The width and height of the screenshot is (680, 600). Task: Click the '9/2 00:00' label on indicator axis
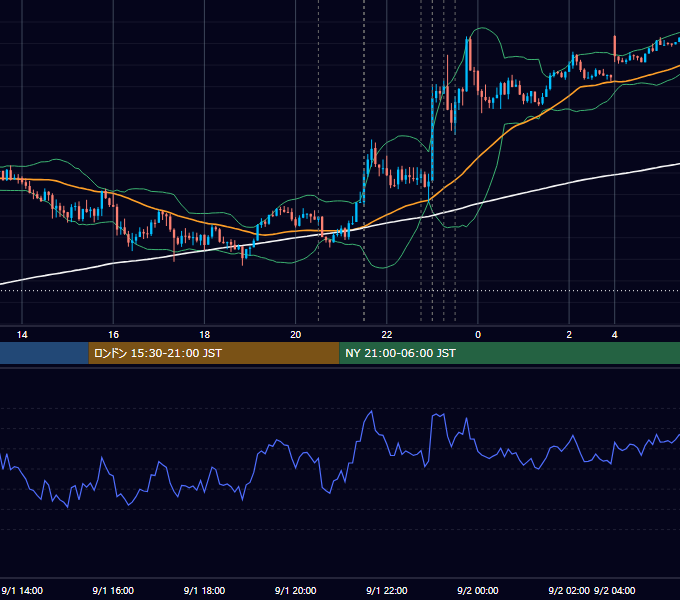pos(477,590)
